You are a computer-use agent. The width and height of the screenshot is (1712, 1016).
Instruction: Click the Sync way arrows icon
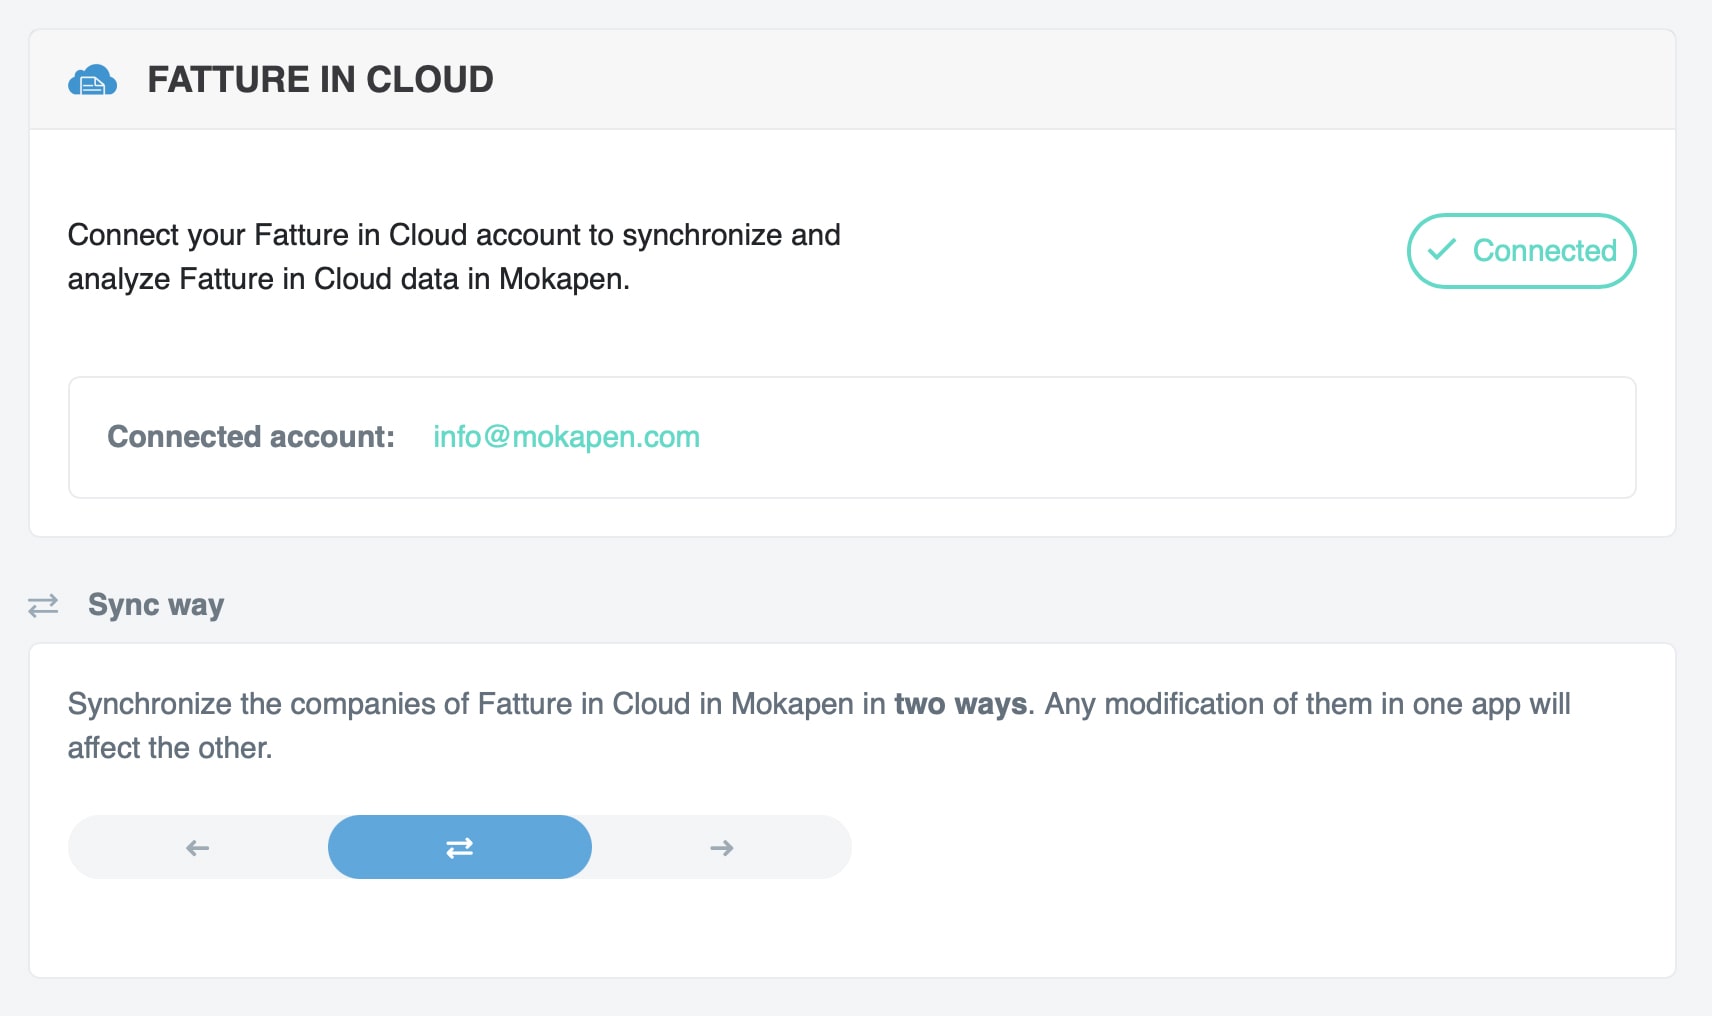point(43,606)
